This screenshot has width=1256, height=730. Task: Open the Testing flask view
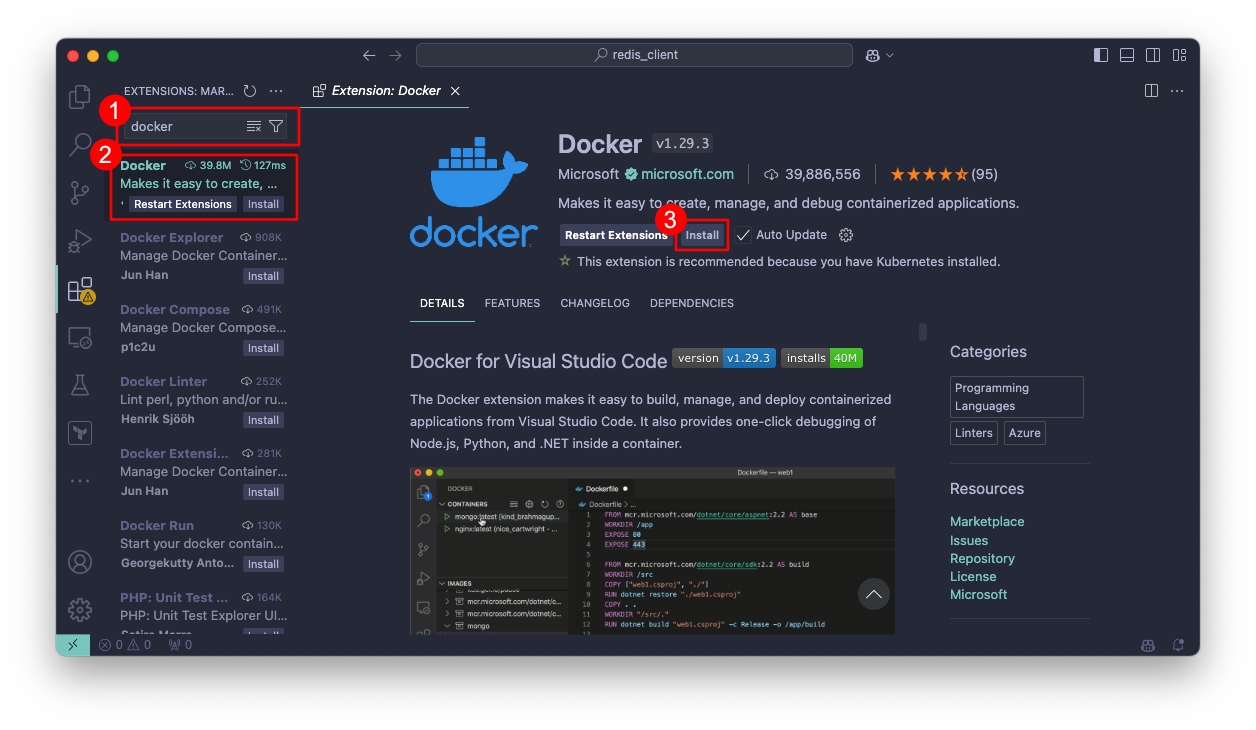pyautogui.click(x=80, y=385)
